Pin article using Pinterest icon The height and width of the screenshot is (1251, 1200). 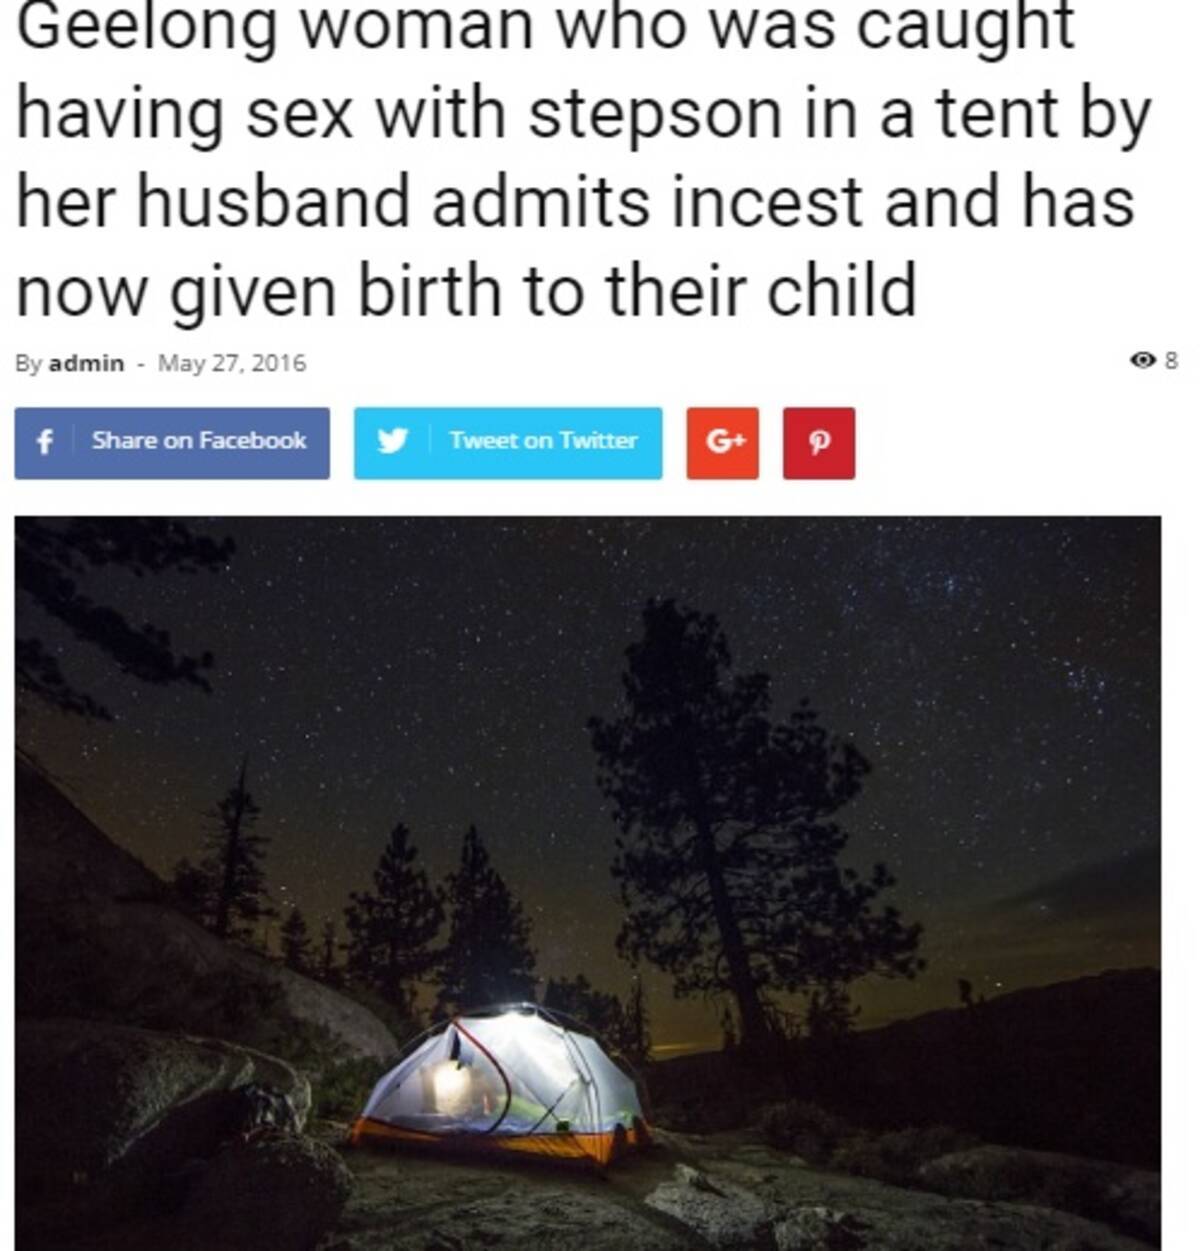tap(818, 443)
